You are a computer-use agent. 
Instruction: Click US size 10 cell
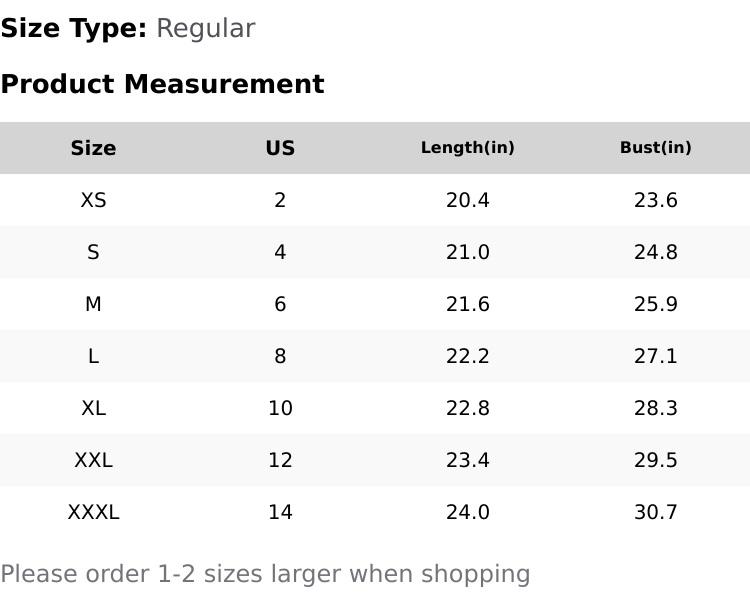[280, 408]
